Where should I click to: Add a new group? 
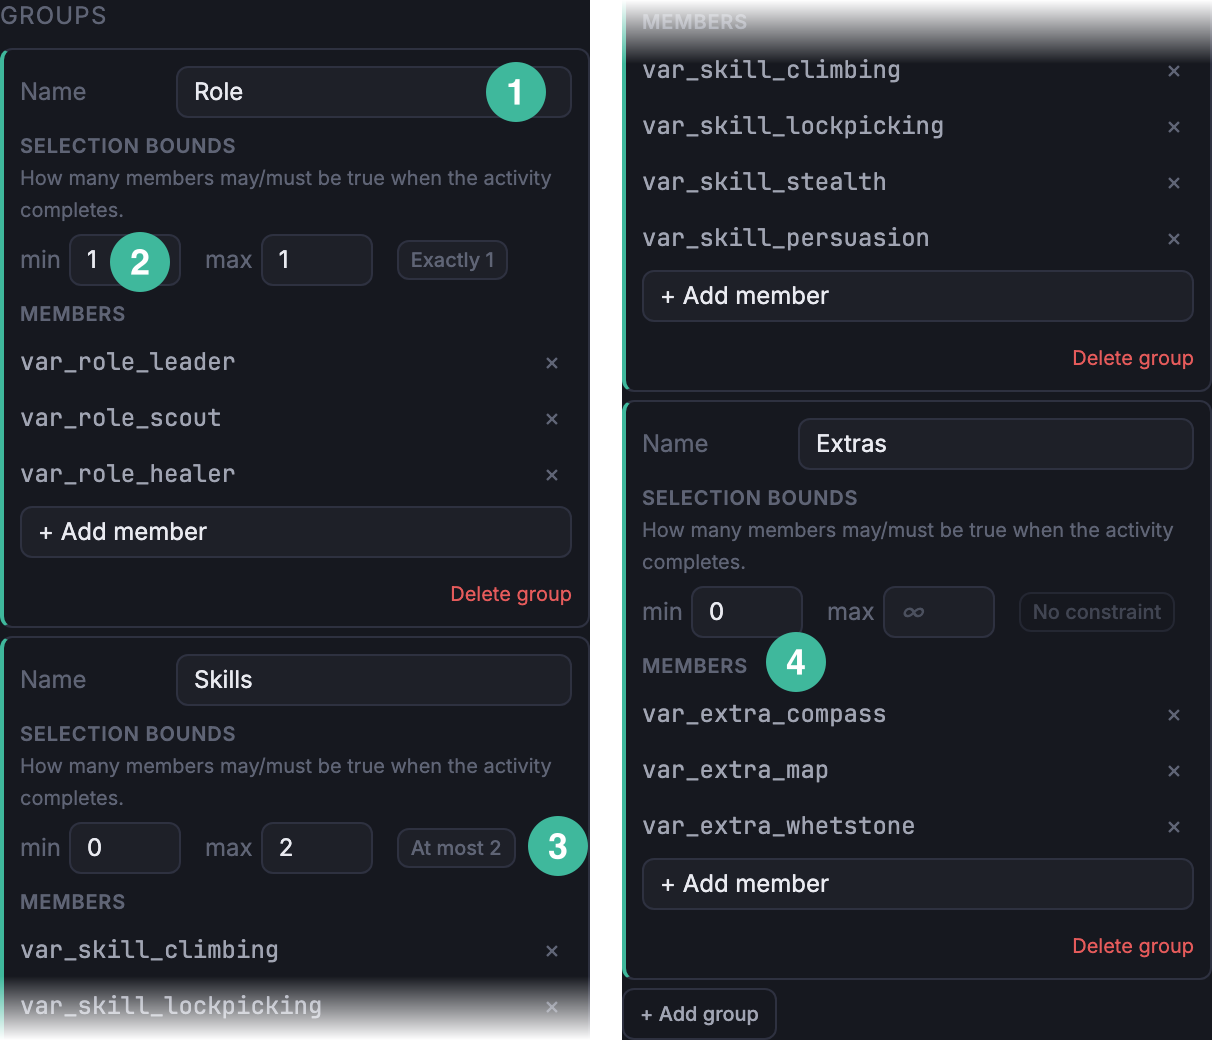click(700, 1014)
